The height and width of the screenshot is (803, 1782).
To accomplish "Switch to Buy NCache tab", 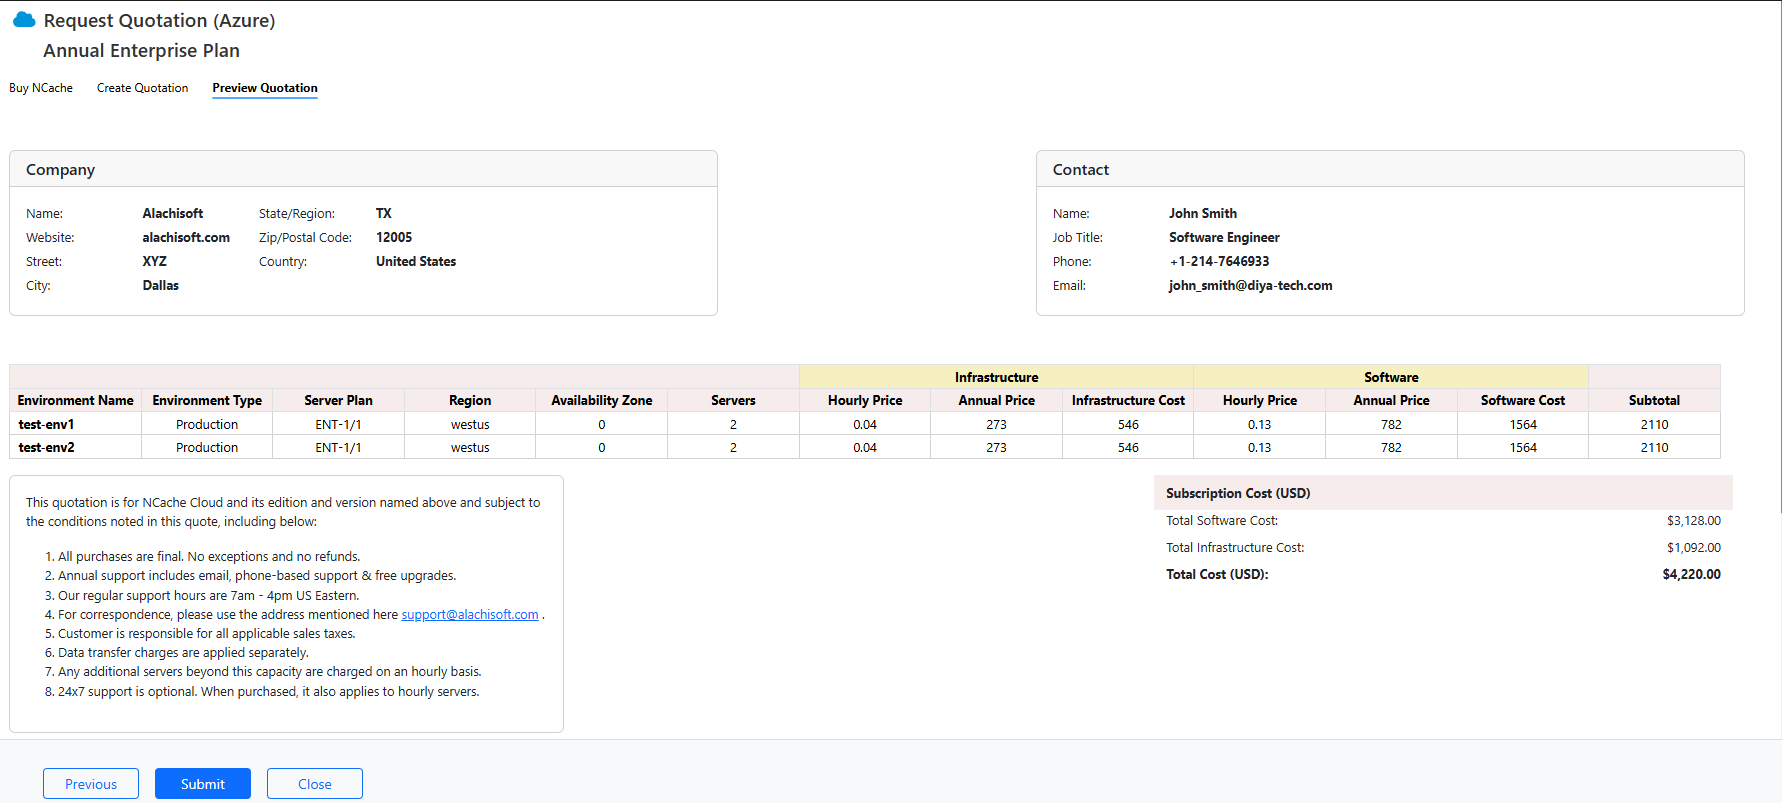I will coord(41,88).
